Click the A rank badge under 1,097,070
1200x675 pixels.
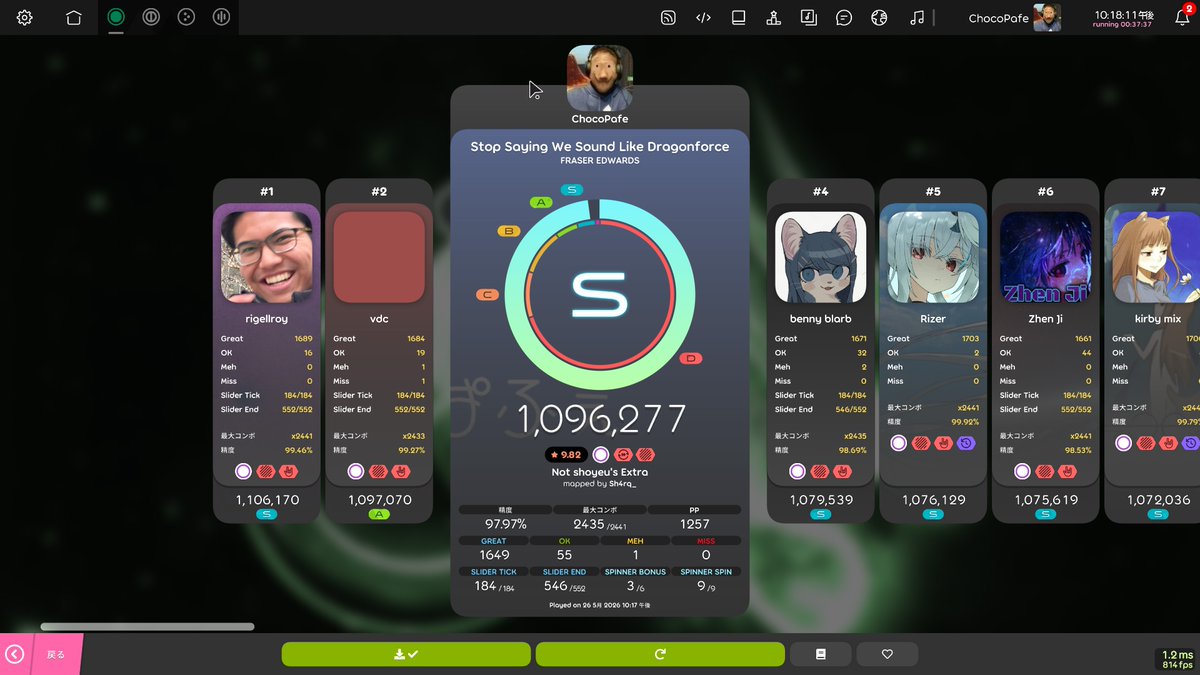click(379, 514)
